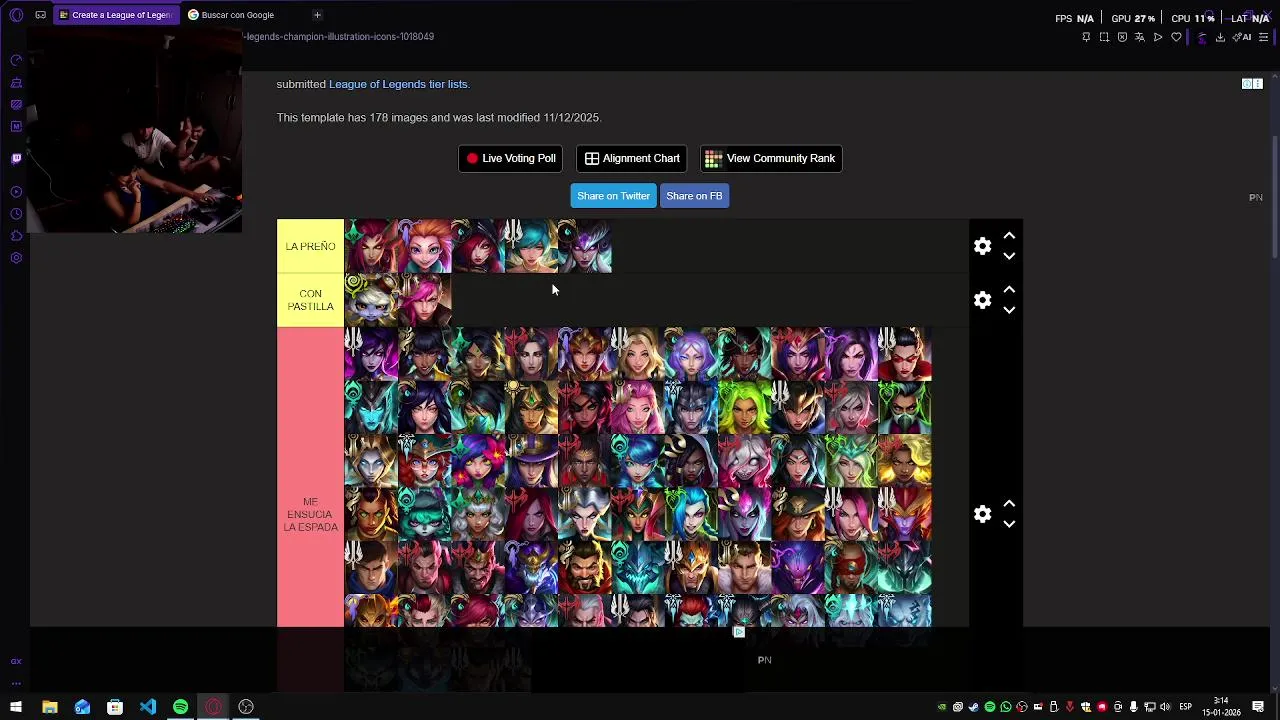Click the LA PREÑO yellow tier label
The image size is (1280, 720).
(310, 246)
